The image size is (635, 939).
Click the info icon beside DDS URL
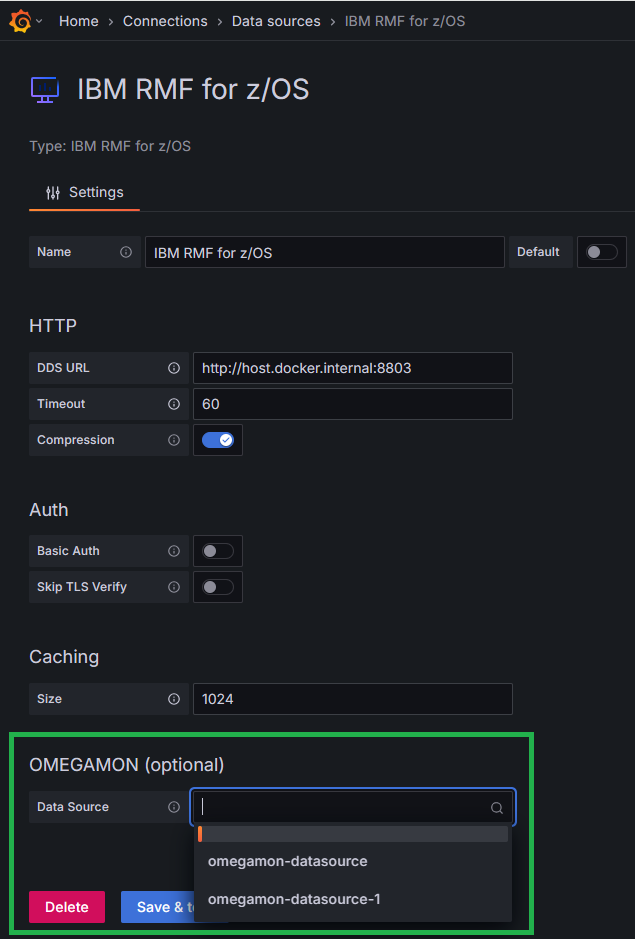tap(174, 368)
